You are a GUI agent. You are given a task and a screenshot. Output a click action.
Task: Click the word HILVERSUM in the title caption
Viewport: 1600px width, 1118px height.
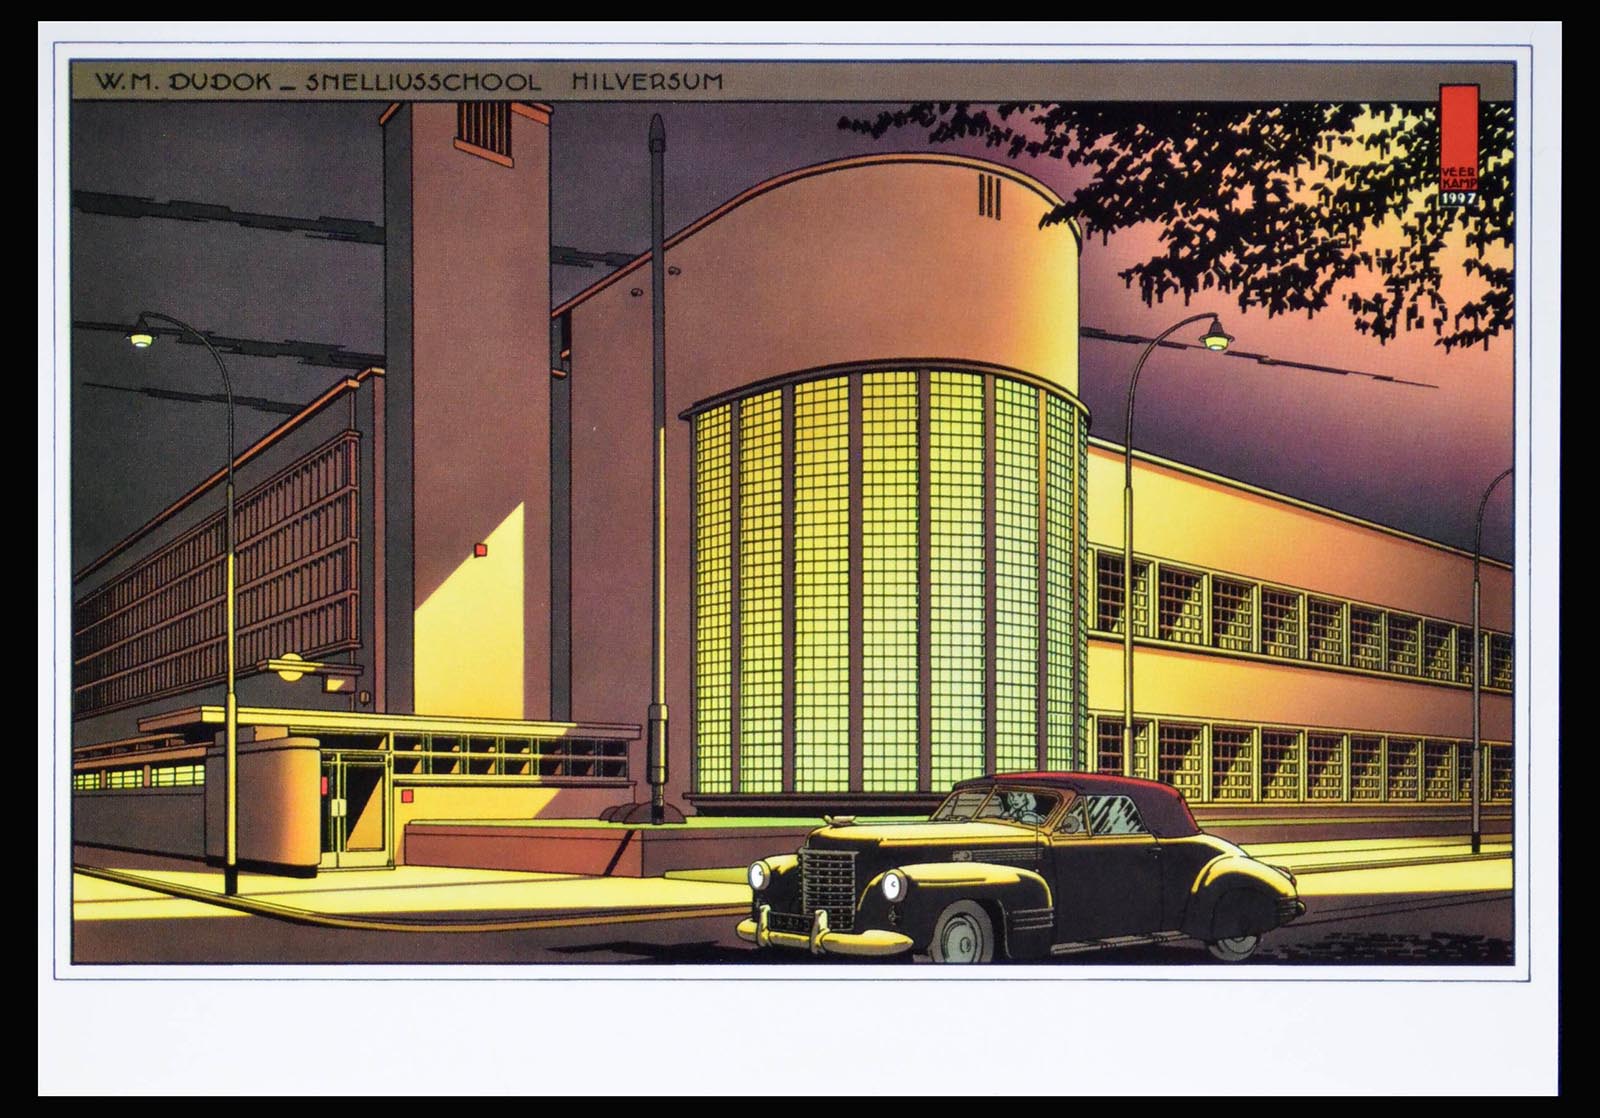(x=647, y=82)
